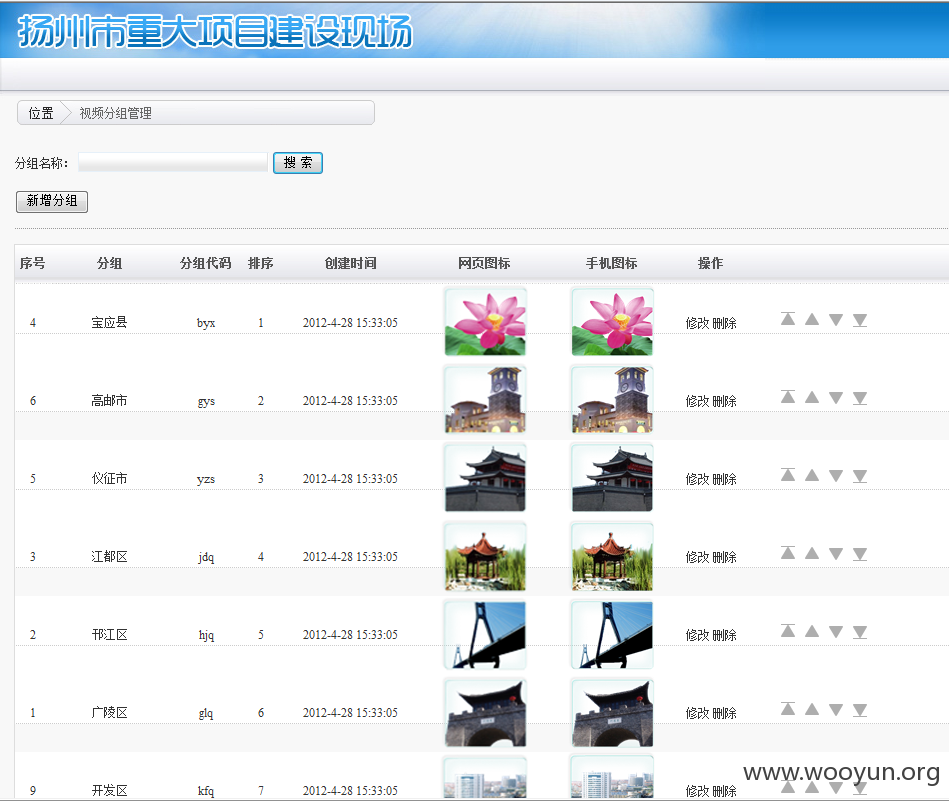Move 江都区 row down one position
The image size is (949, 801).
coord(836,553)
